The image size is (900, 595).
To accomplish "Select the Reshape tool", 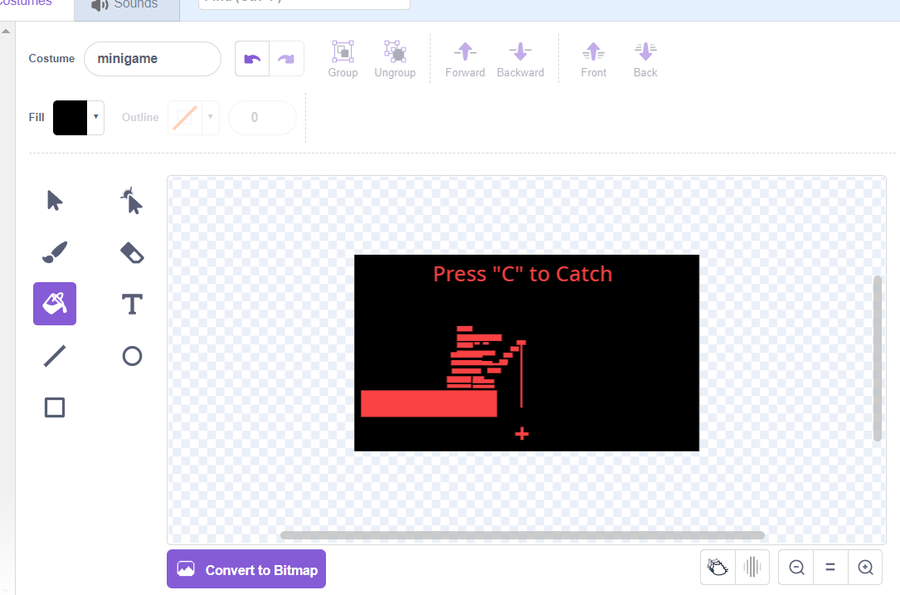I will pos(132,201).
